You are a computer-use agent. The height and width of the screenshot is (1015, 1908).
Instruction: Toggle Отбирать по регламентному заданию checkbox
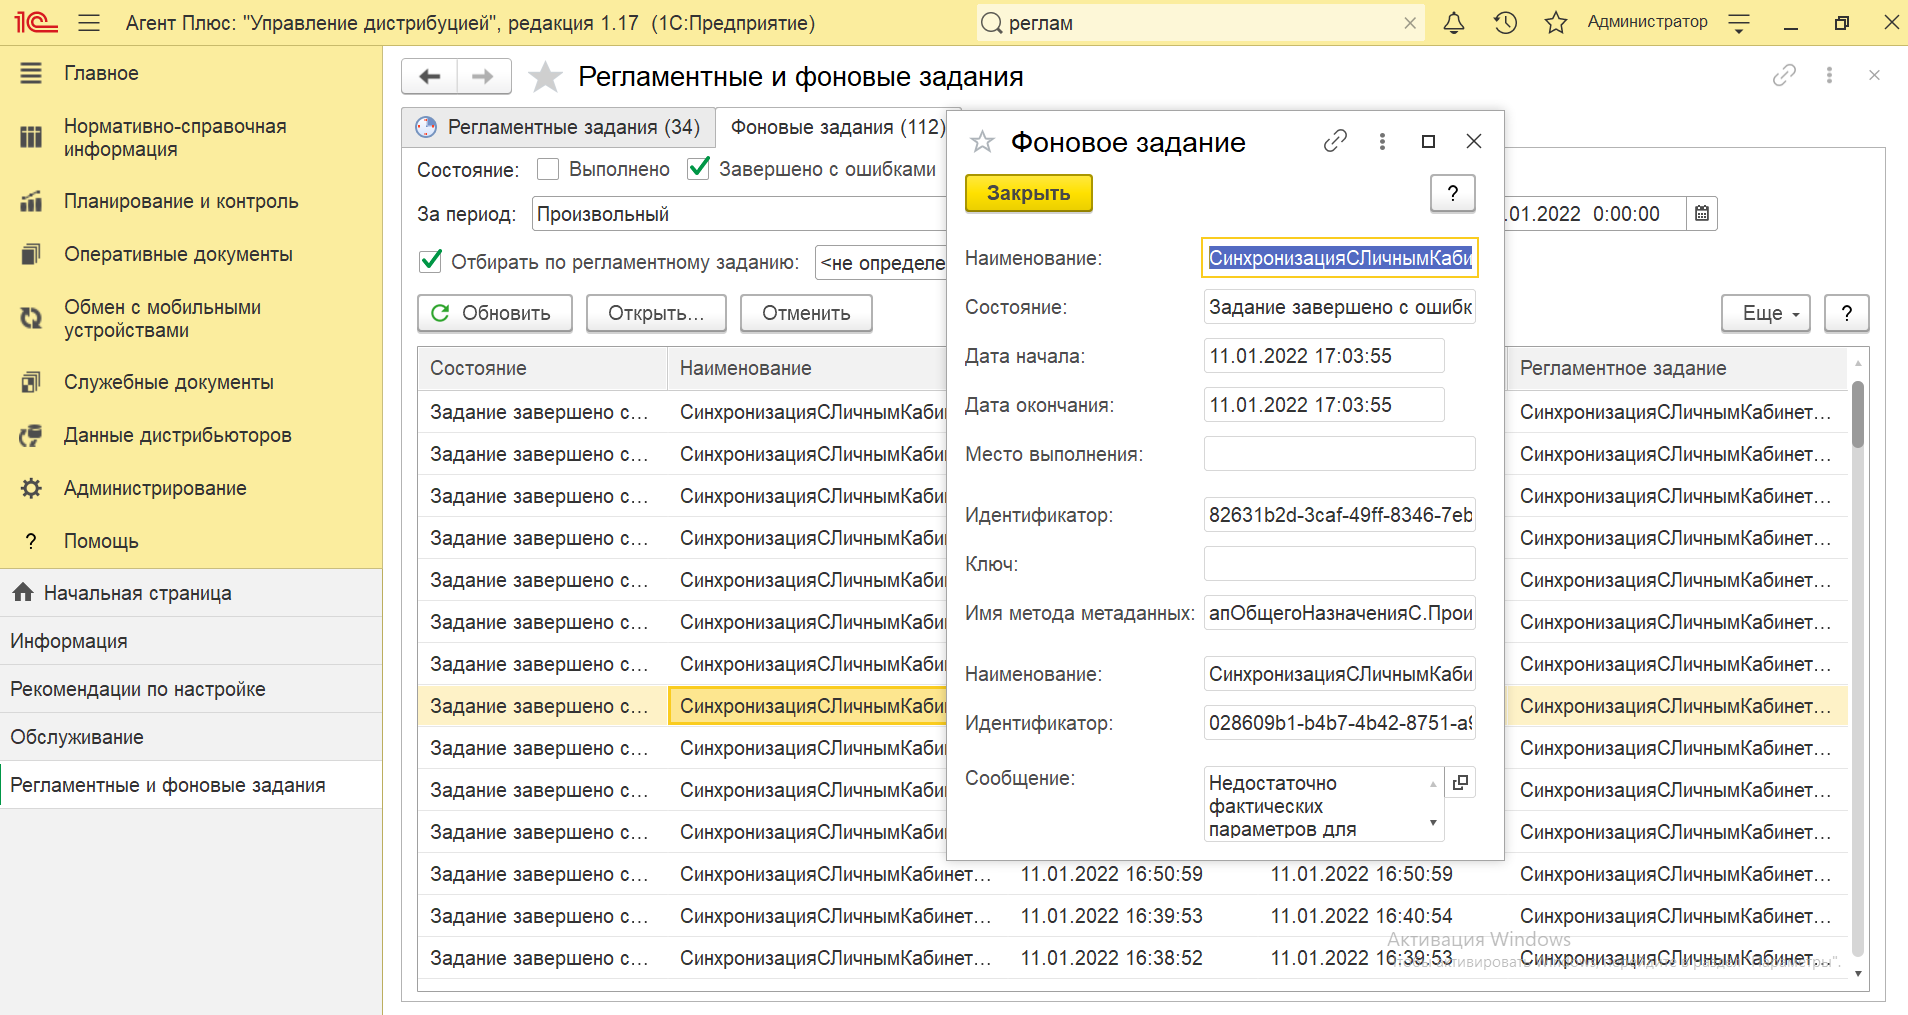click(430, 262)
